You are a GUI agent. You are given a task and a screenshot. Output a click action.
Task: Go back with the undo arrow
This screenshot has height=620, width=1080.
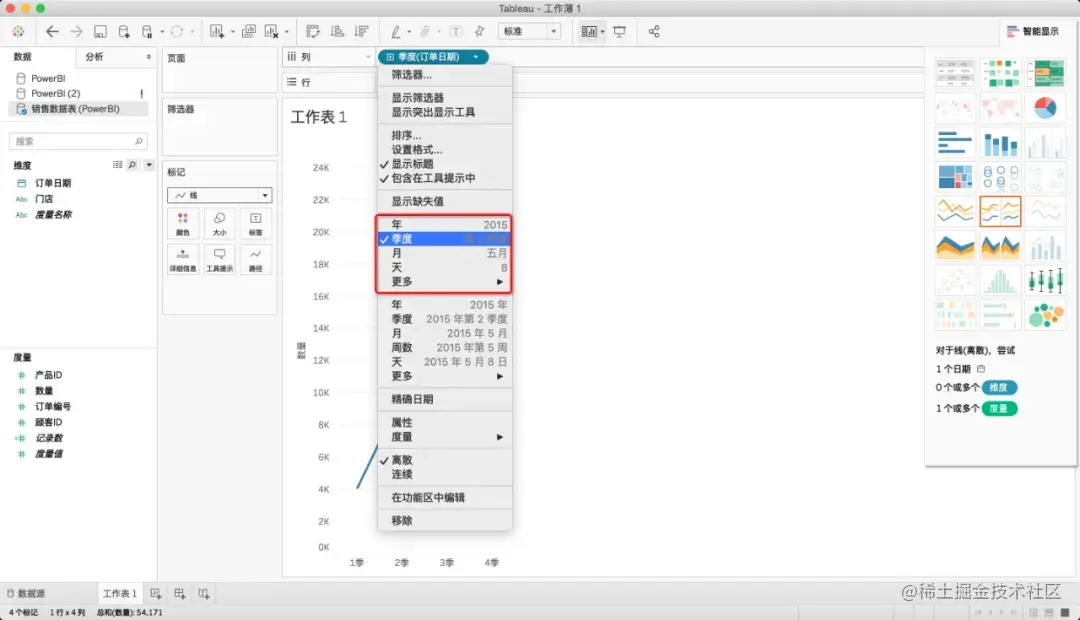pyautogui.click(x=52, y=31)
